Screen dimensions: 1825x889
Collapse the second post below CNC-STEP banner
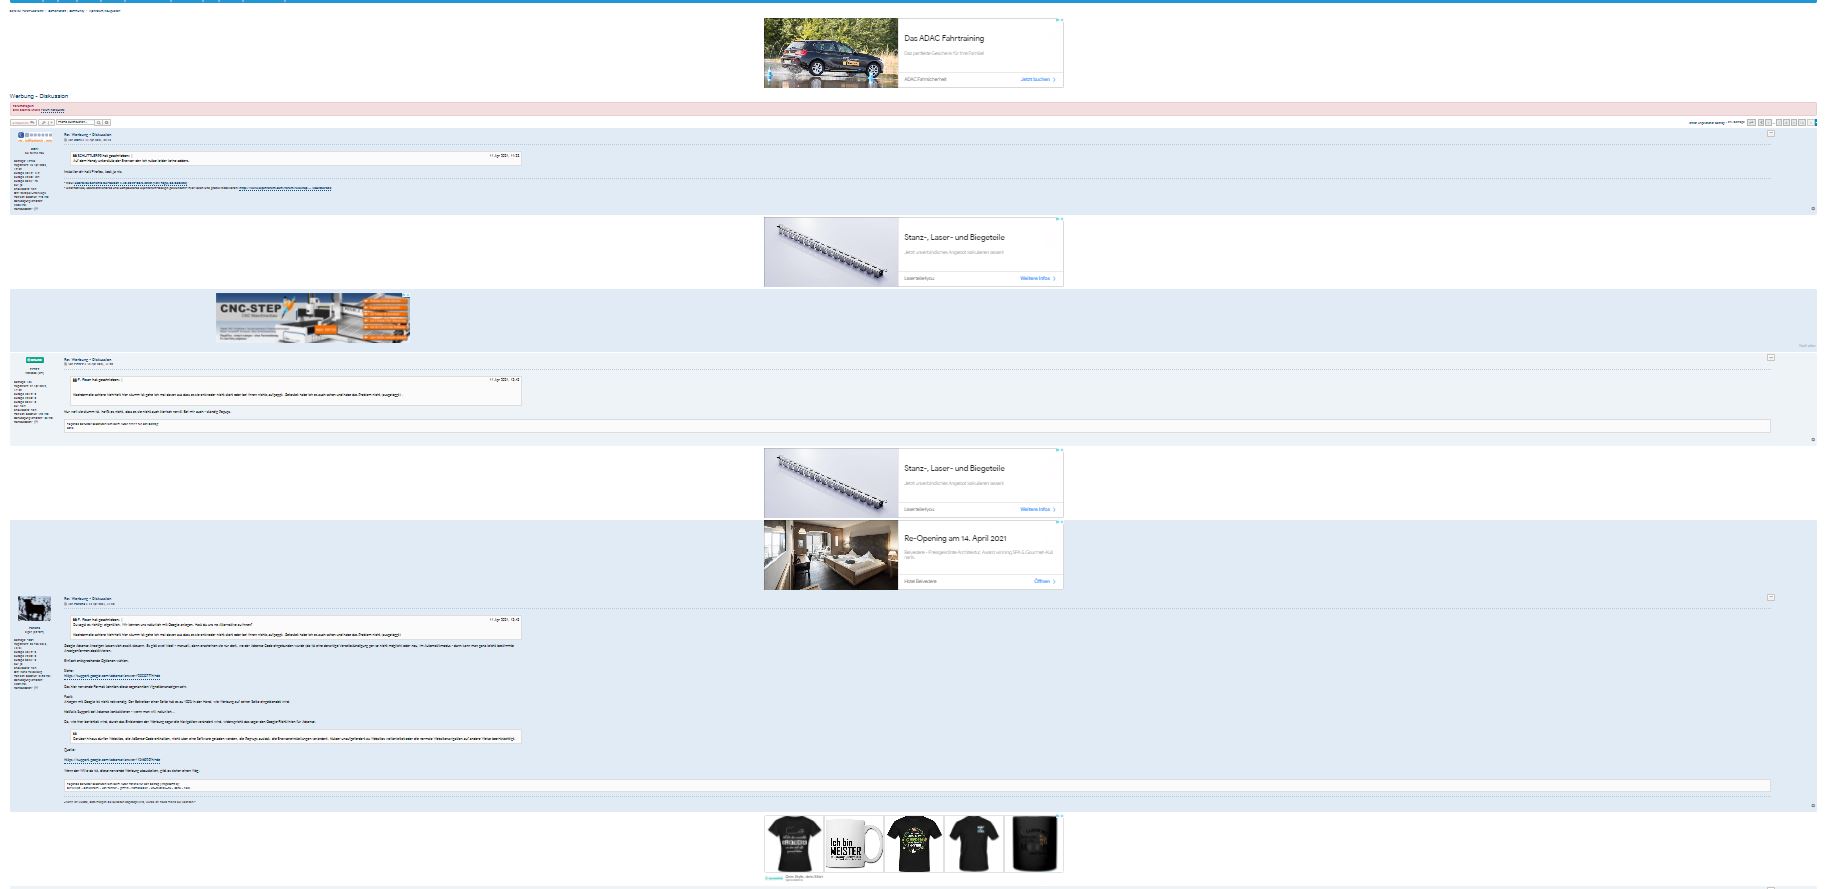[x=1770, y=357]
